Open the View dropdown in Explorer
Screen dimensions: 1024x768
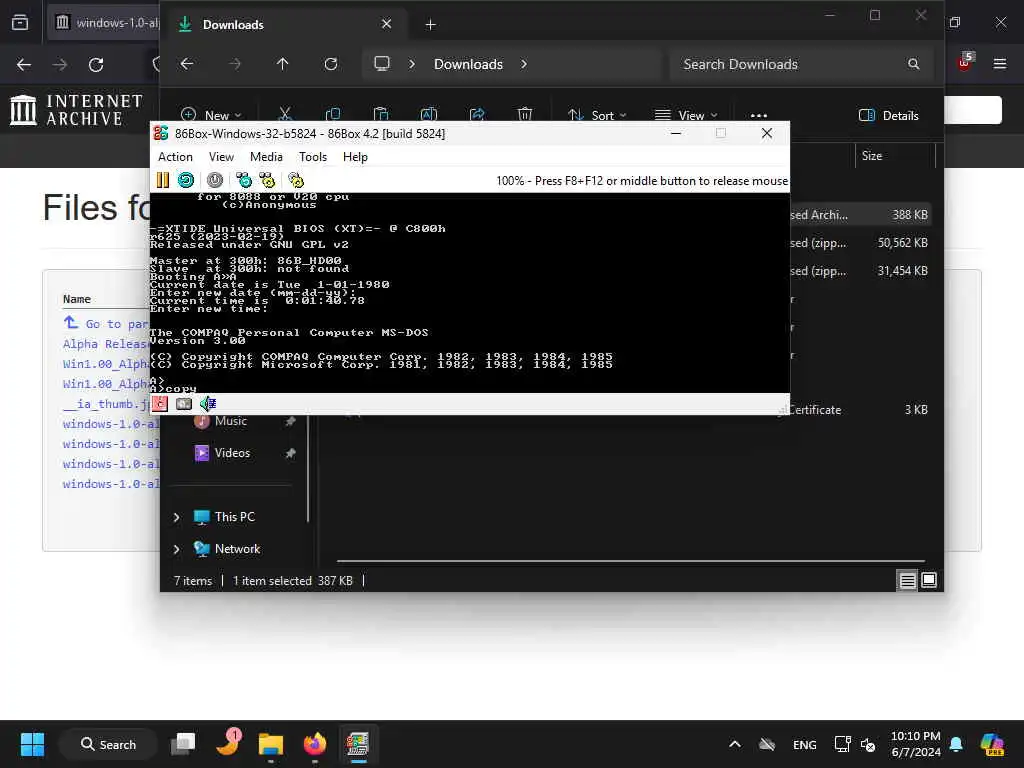click(x=686, y=115)
